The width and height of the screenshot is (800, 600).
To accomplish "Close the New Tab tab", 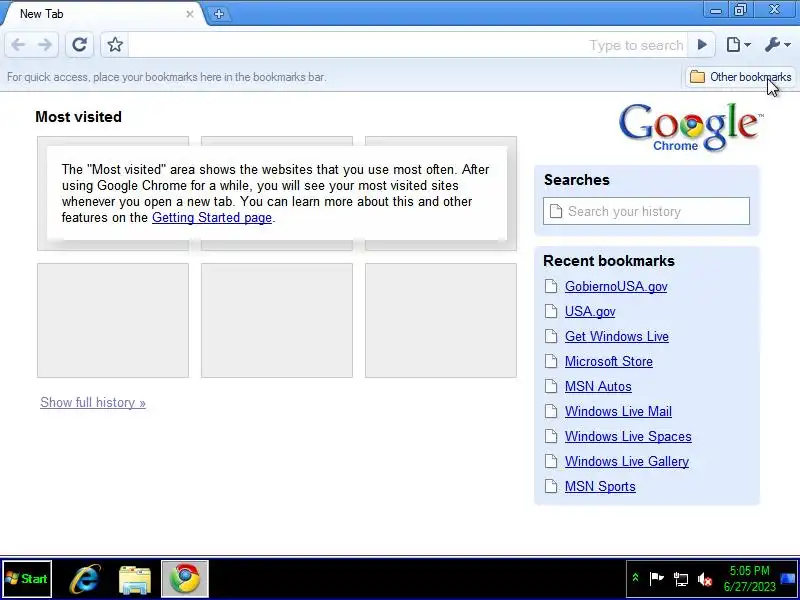I will tap(190, 14).
